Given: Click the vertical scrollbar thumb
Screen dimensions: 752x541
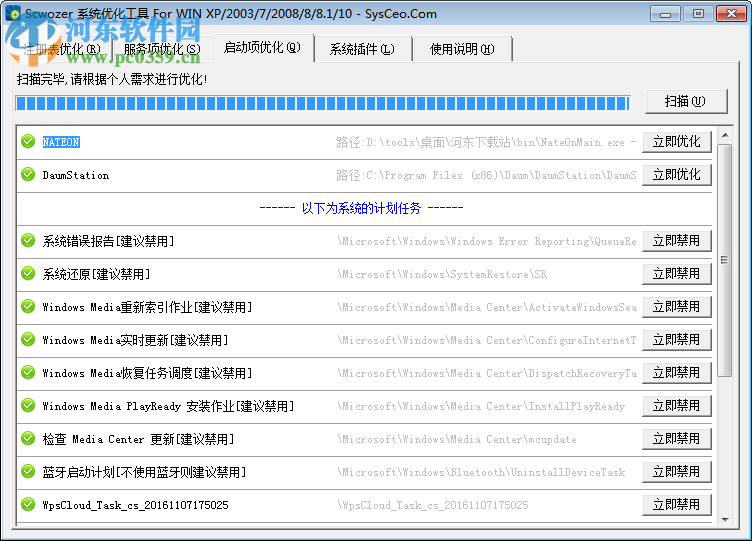Looking at the screenshot, I should [725, 260].
